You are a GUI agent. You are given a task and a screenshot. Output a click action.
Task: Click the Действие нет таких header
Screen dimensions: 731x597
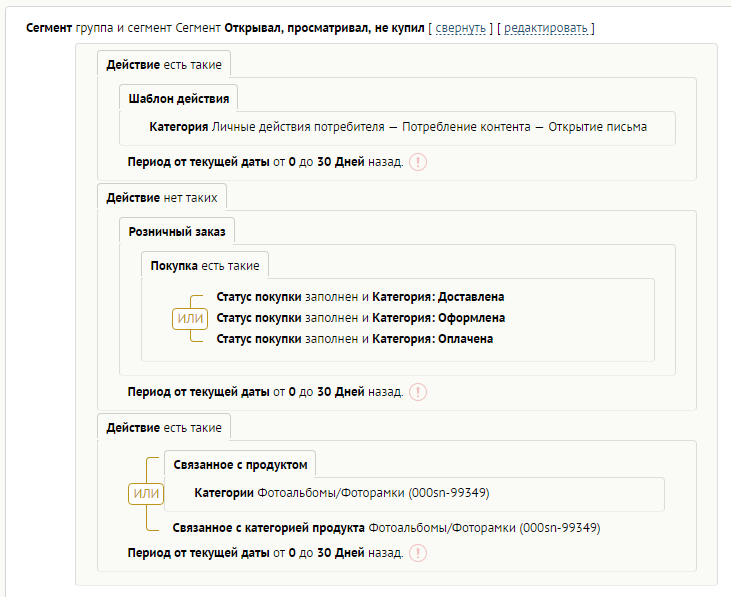(162, 197)
